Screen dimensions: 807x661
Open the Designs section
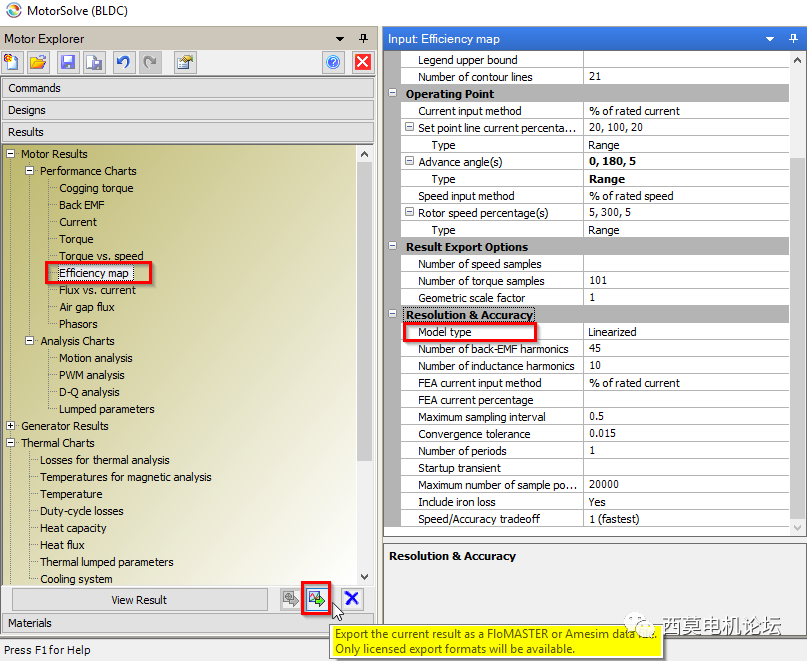[188, 110]
